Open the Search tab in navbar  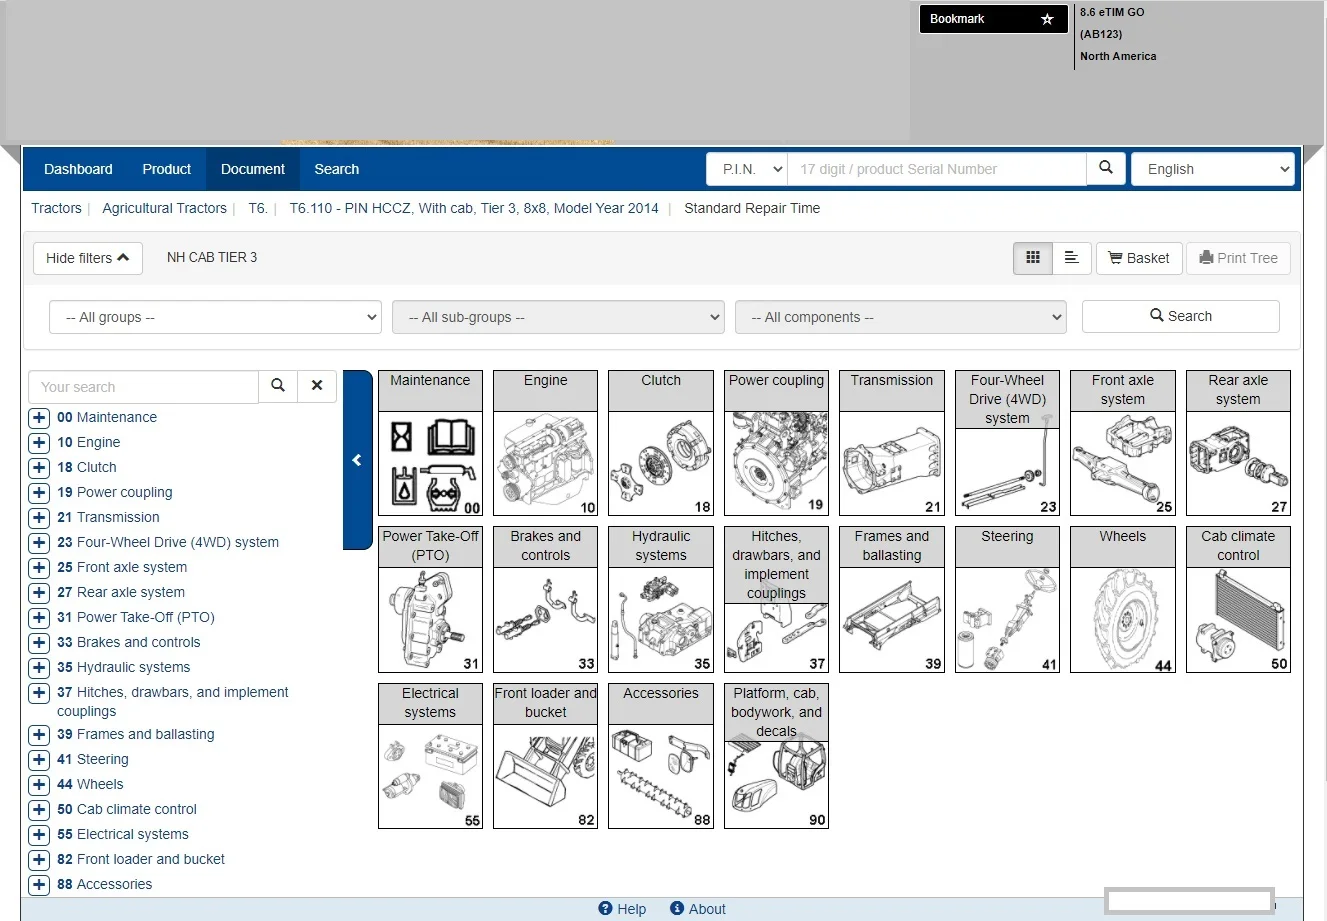(x=337, y=169)
